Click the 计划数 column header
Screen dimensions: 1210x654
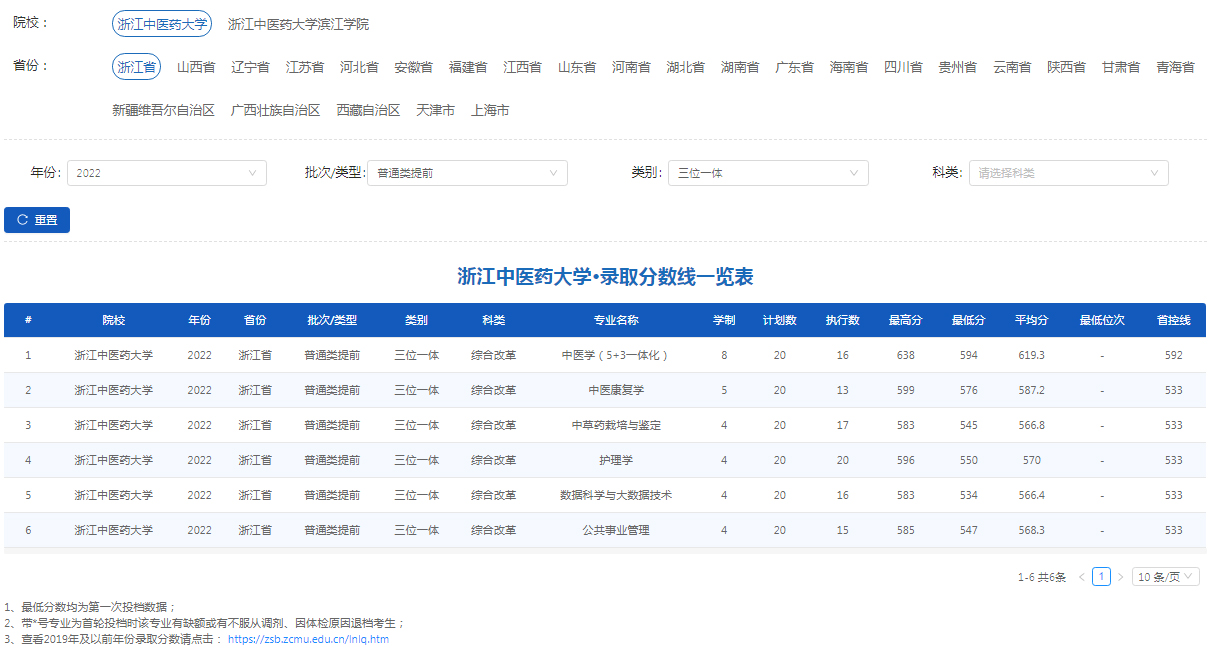(x=779, y=320)
